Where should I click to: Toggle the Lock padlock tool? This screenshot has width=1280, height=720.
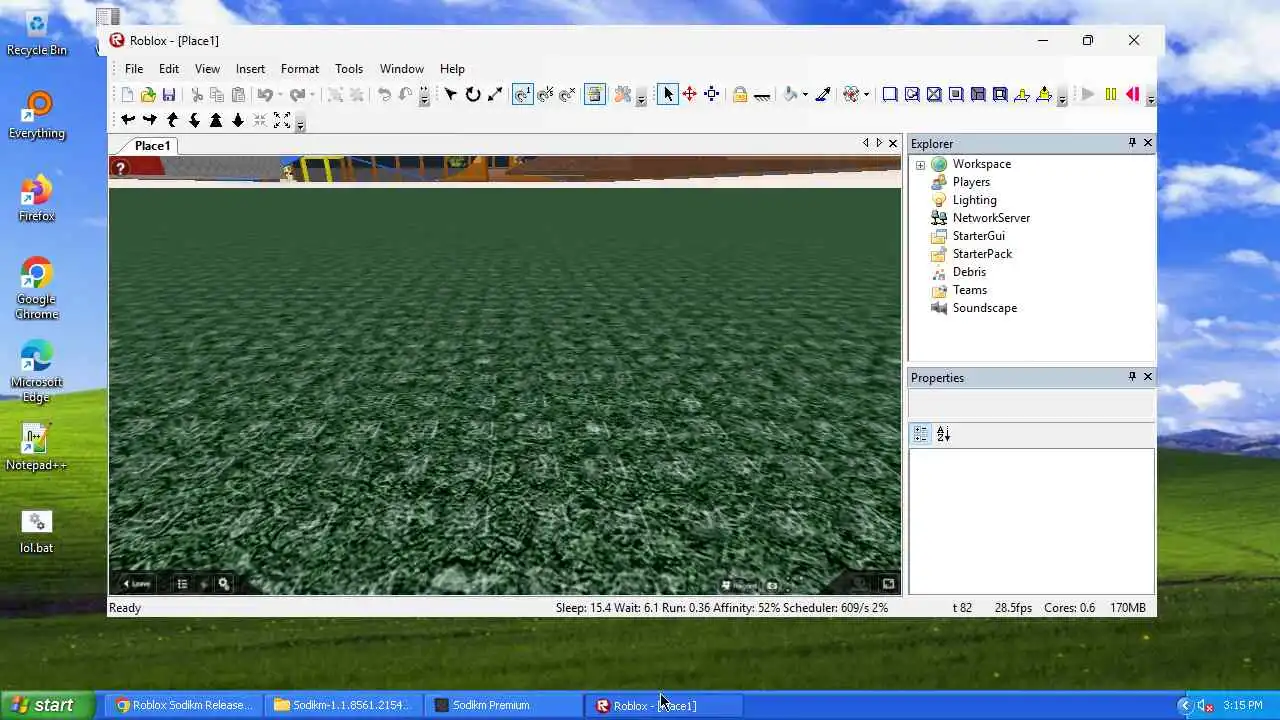click(x=740, y=94)
